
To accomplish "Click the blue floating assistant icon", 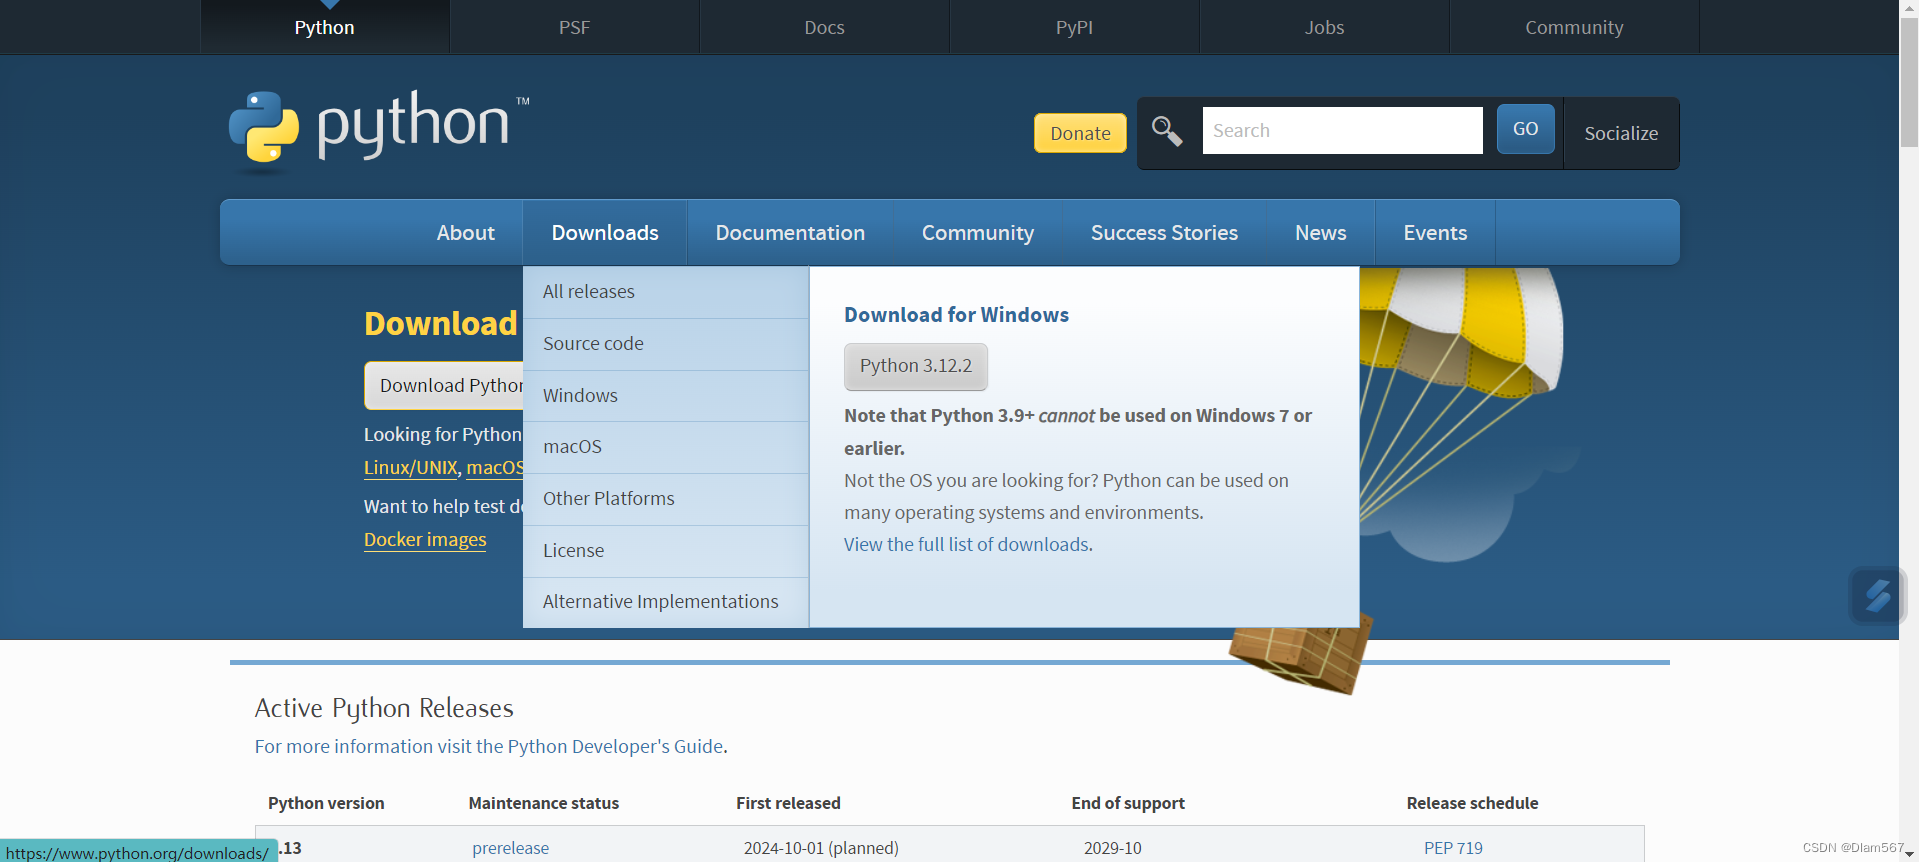I will pyautogui.click(x=1878, y=596).
